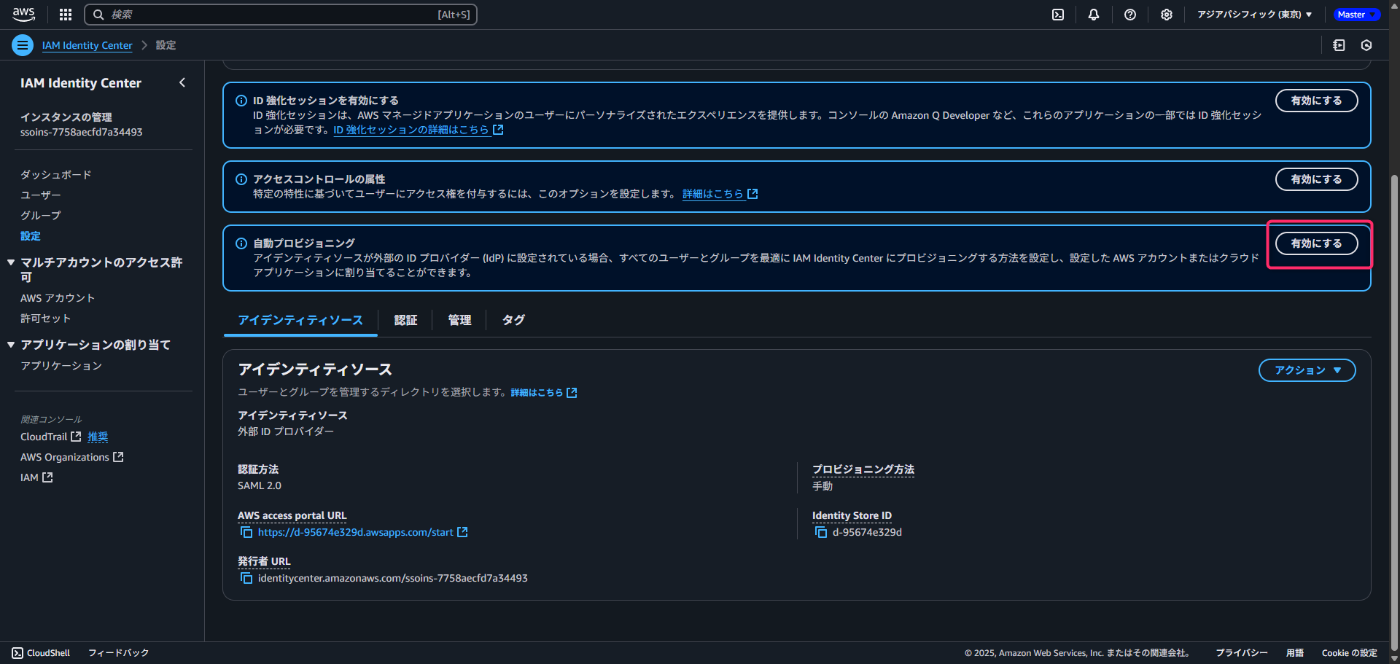The image size is (1400, 664).
Task: Open プライバシー link in the footer
Action: coord(1242,653)
